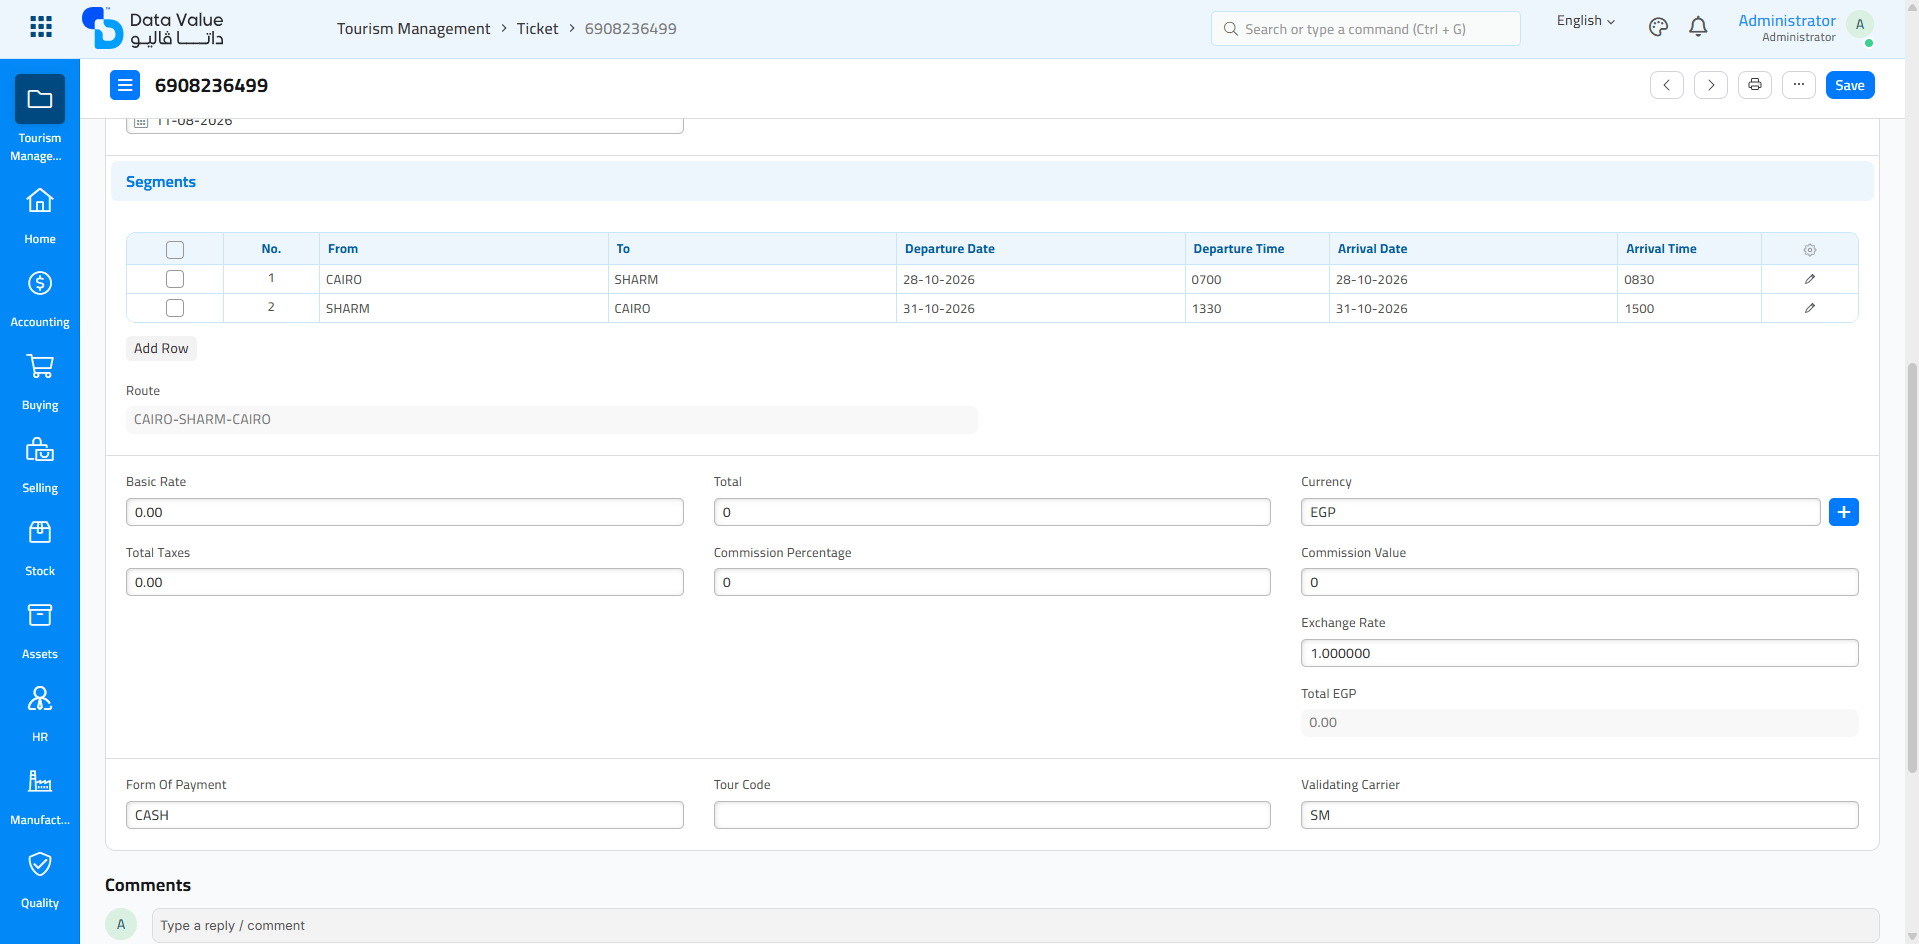Screen dimensions: 1919x944
Task: View notifications bell
Action: (1698, 27)
